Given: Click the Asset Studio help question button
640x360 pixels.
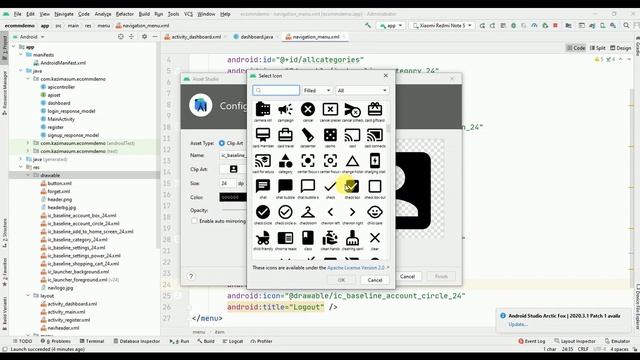Looking at the screenshot, I should tap(191, 276).
